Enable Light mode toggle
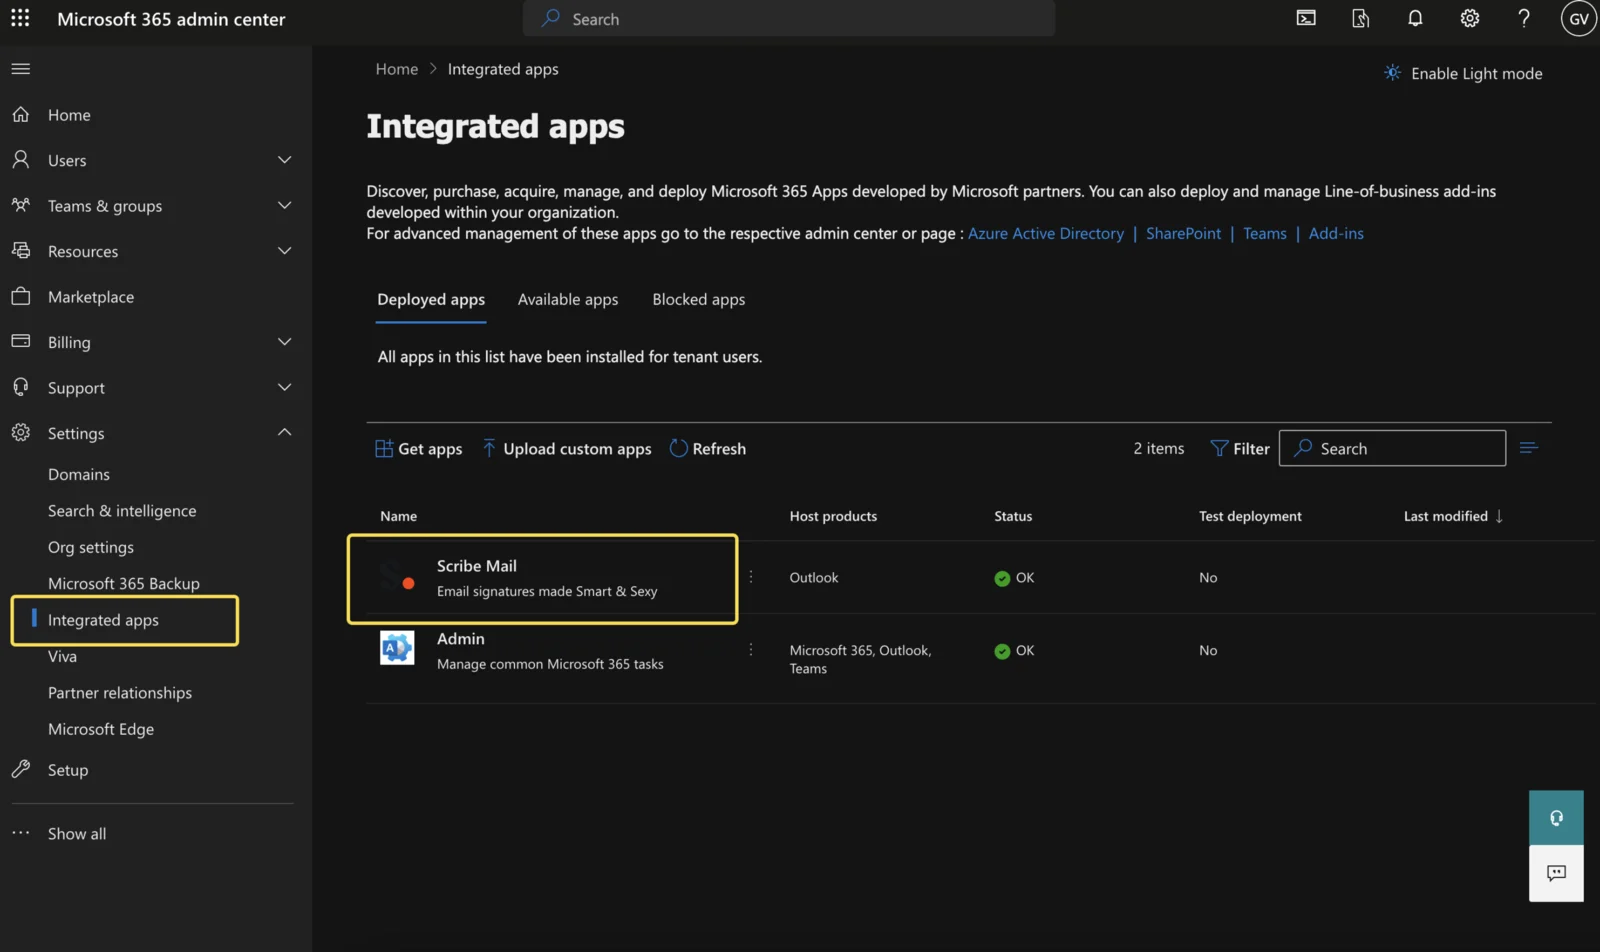 coord(1463,73)
